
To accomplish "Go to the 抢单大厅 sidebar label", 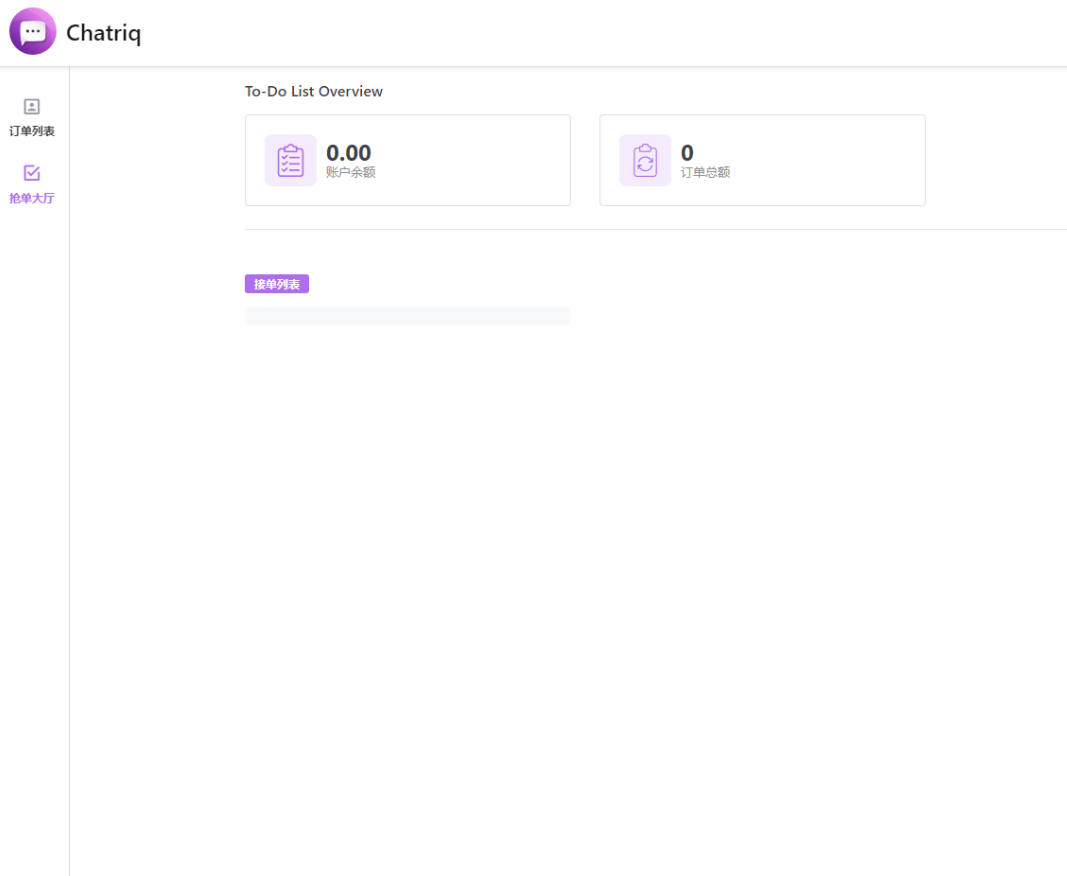I will pyautogui.click(x=32, y=198).
